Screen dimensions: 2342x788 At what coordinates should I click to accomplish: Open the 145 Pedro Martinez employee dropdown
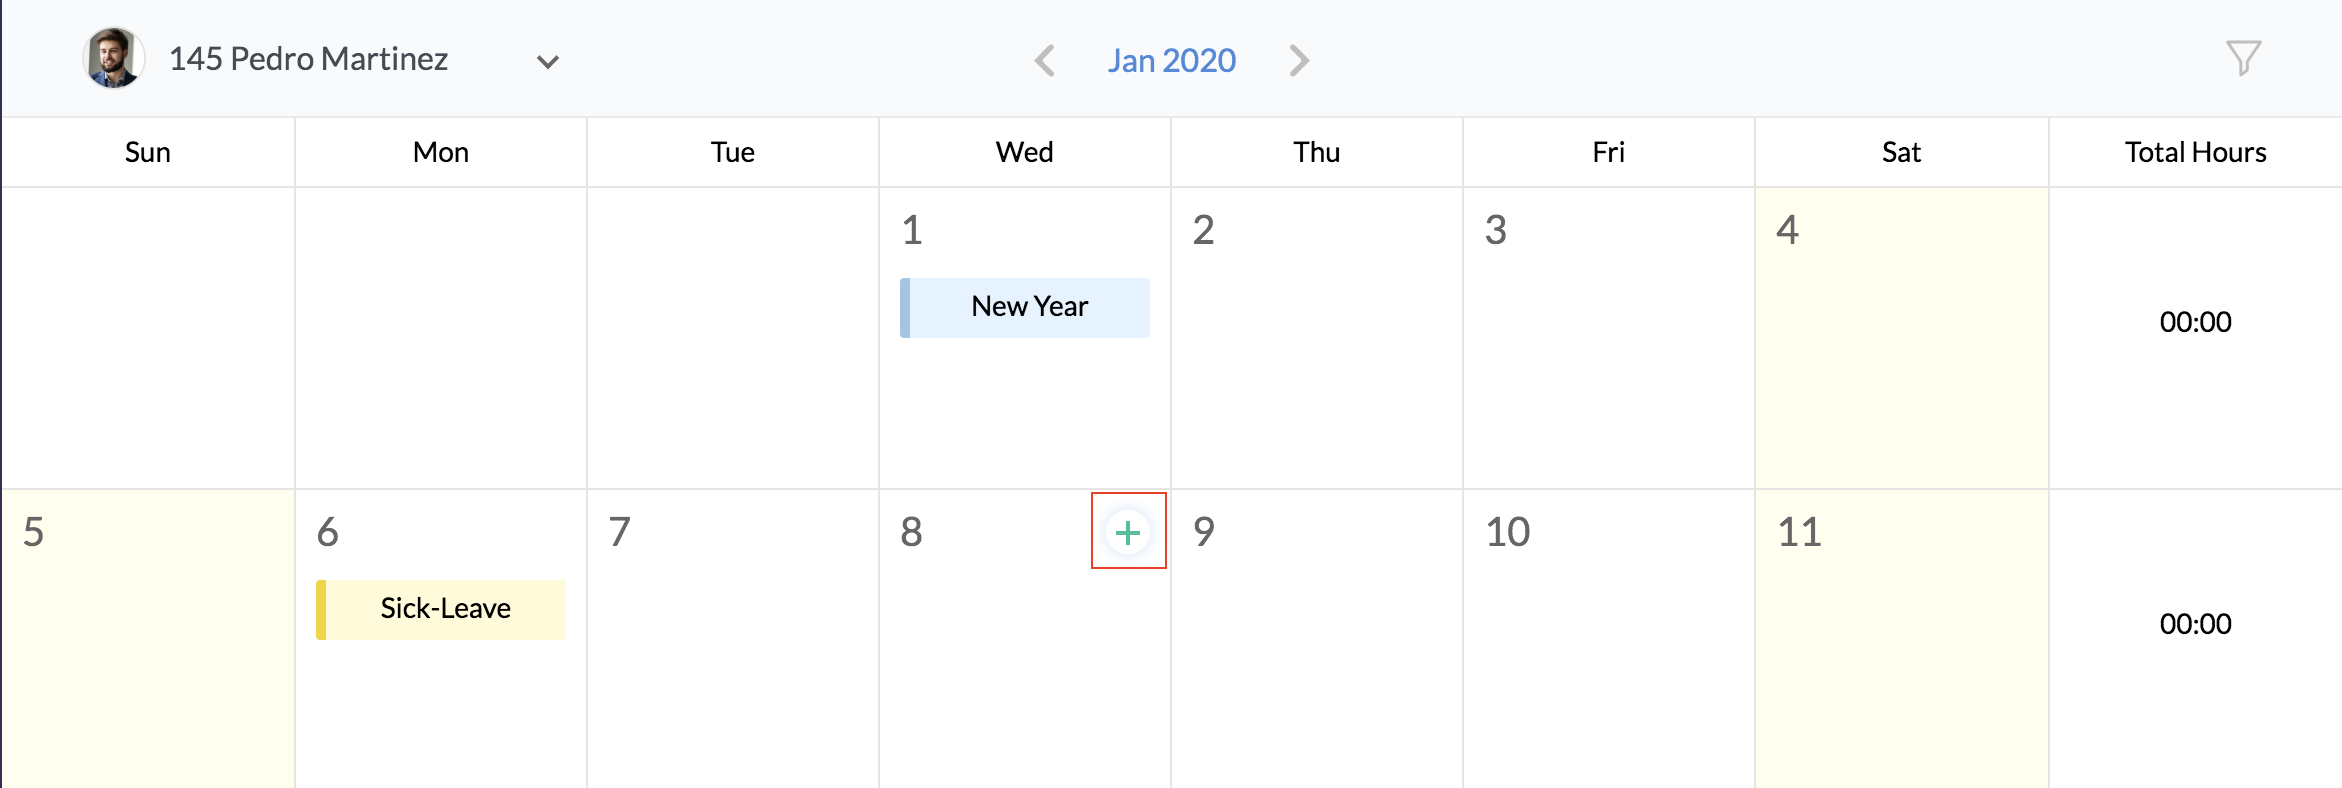click(x=308, y=59)
